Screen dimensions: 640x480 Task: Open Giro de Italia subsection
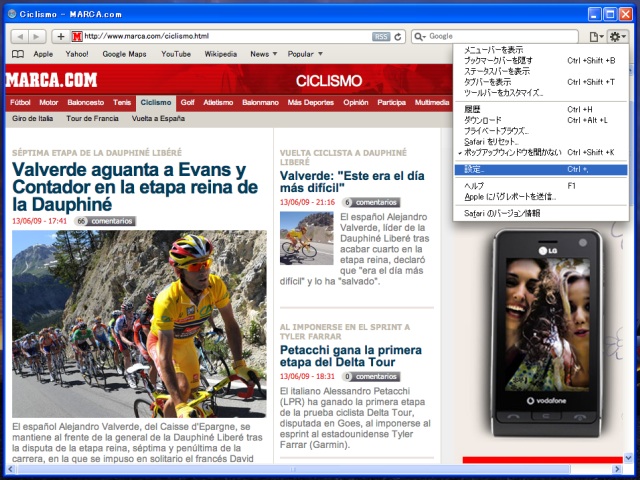tap(33, 118)
